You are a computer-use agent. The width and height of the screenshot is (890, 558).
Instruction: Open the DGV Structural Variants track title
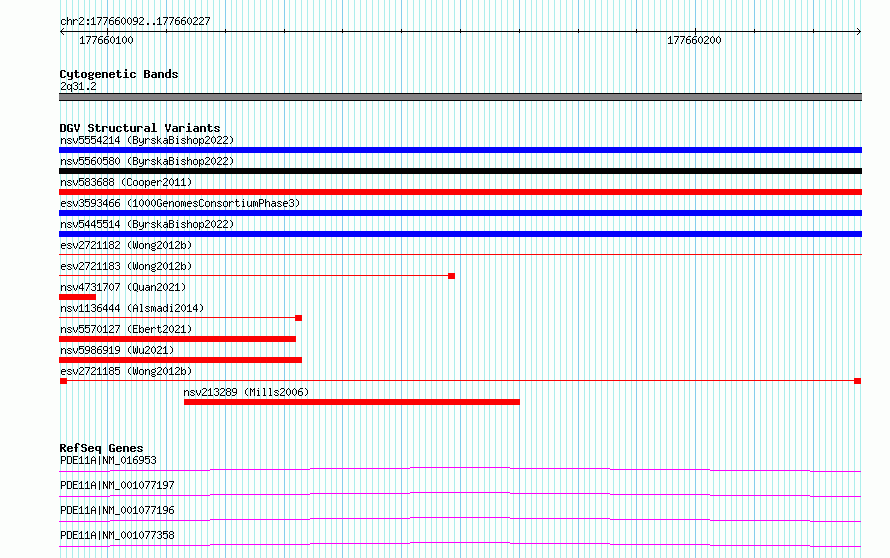(140, 128)
